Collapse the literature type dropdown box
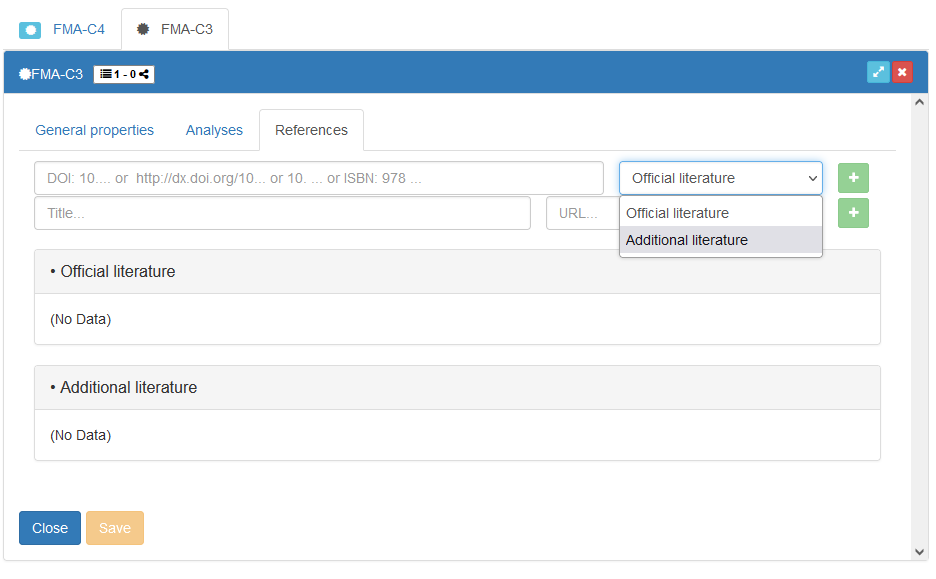 [x=720, y=178]
